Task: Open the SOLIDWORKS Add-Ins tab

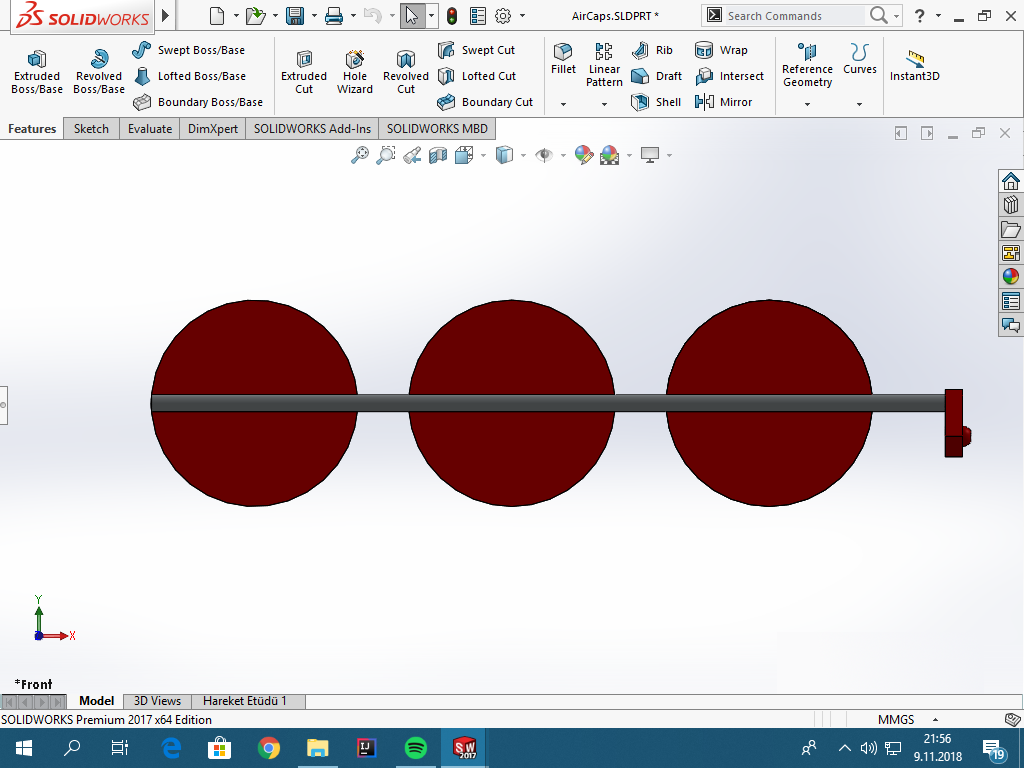Action: pos(312,129)
